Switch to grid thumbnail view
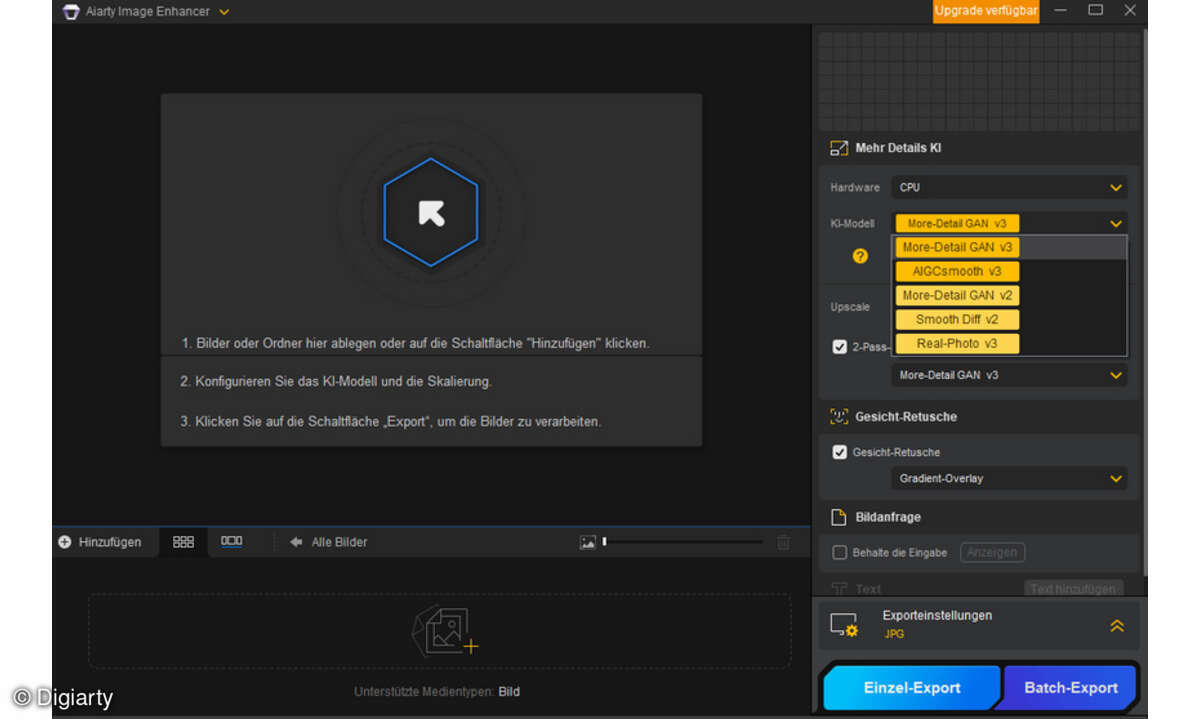1201x719 pixels. coord(183,541)
